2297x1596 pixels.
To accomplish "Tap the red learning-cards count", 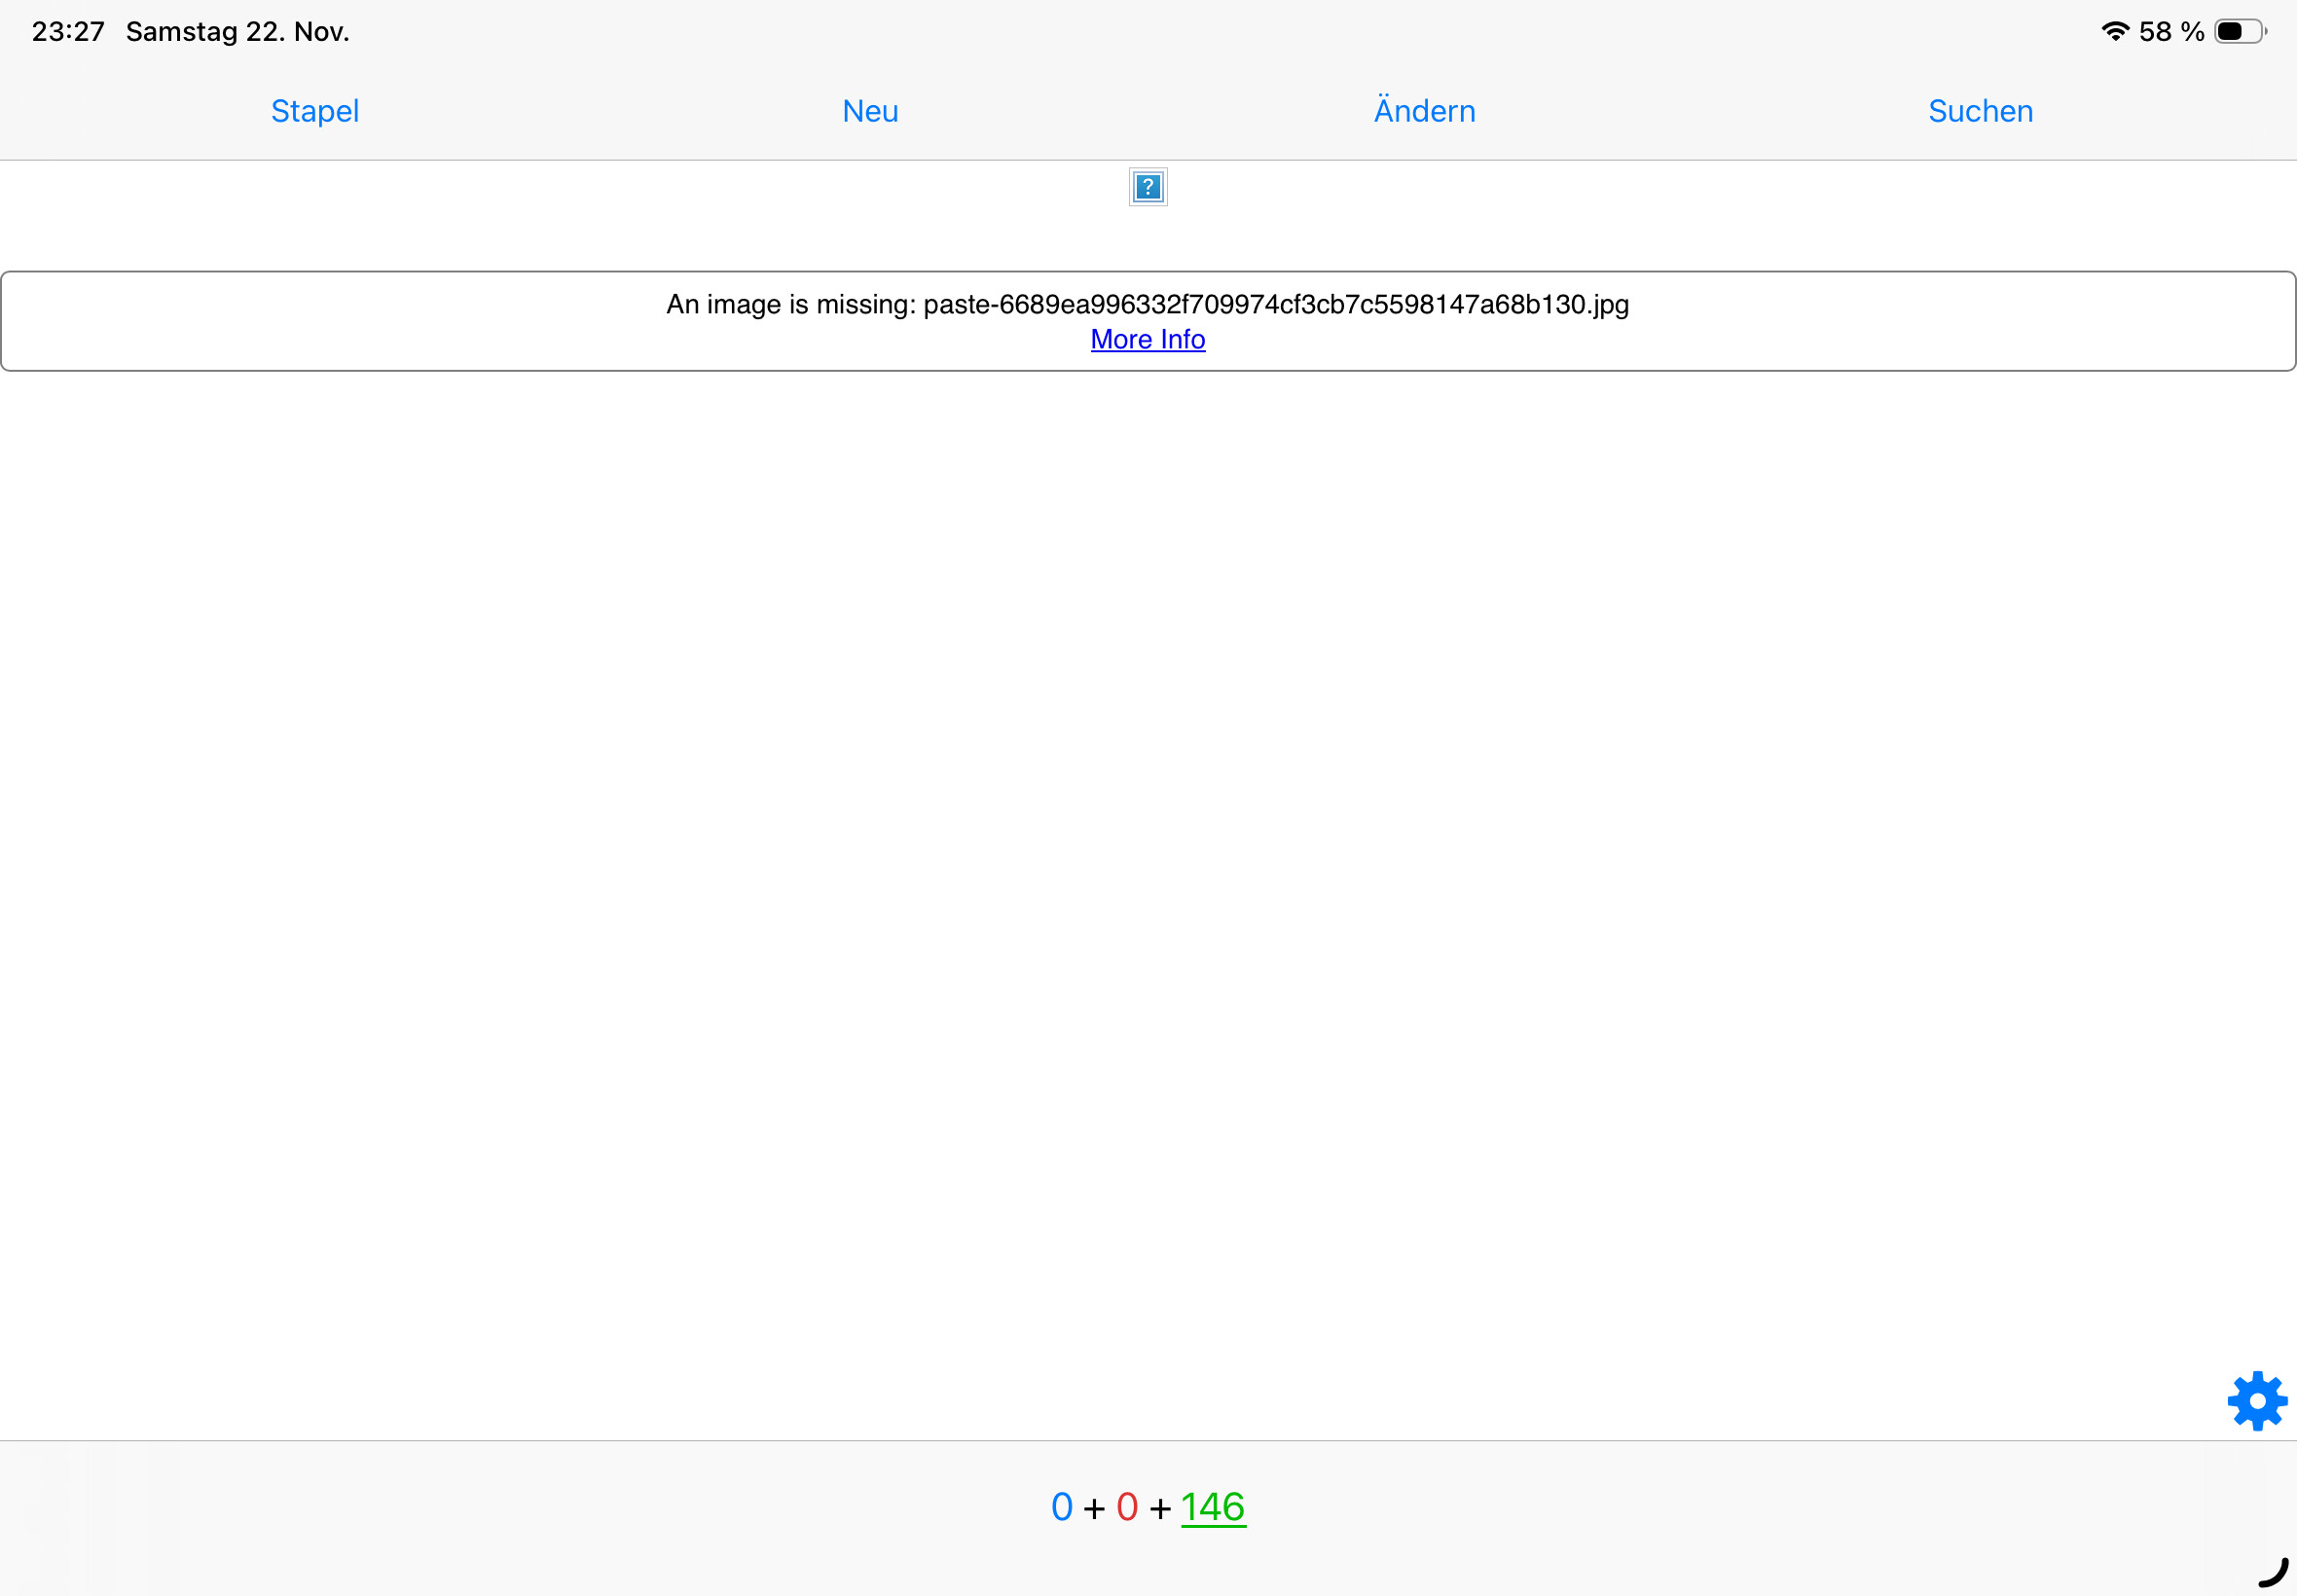I will 1127,1507.
